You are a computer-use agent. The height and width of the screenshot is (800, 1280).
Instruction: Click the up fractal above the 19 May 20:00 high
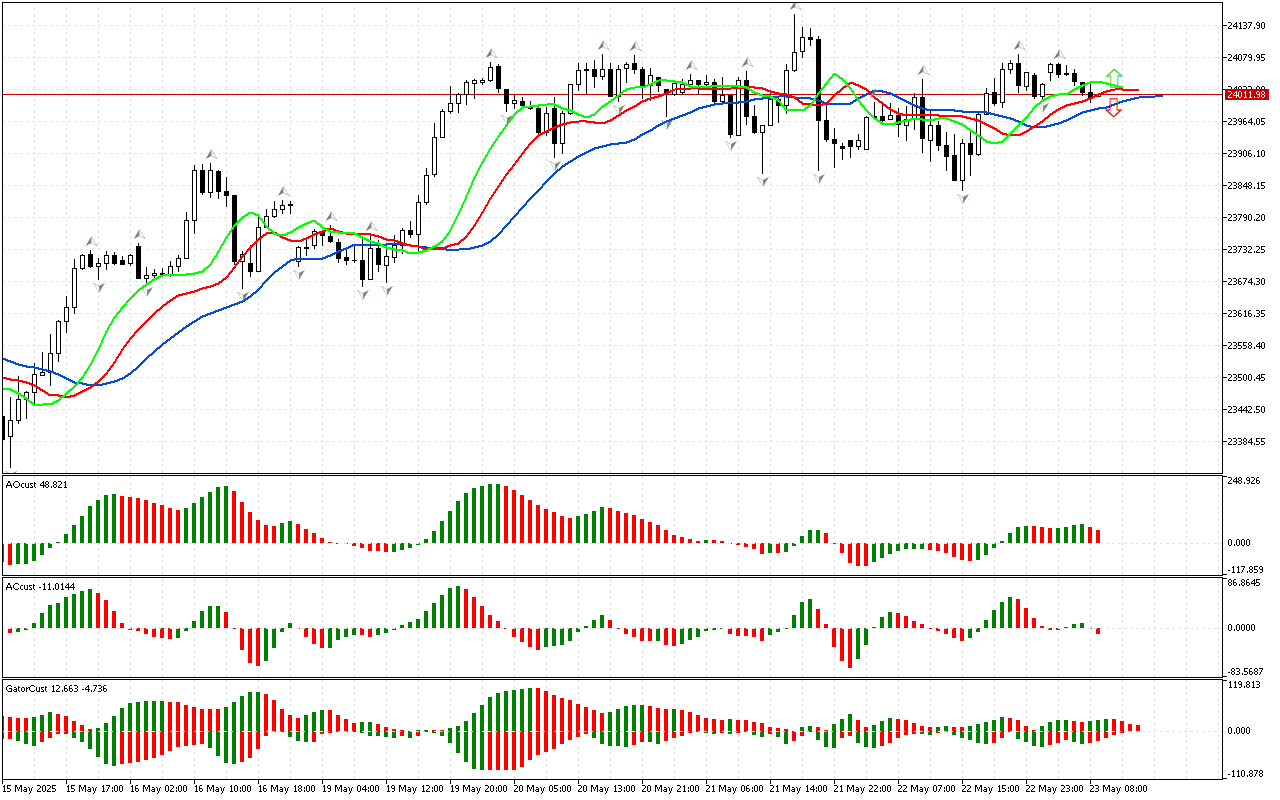click(x=491, y=54)
